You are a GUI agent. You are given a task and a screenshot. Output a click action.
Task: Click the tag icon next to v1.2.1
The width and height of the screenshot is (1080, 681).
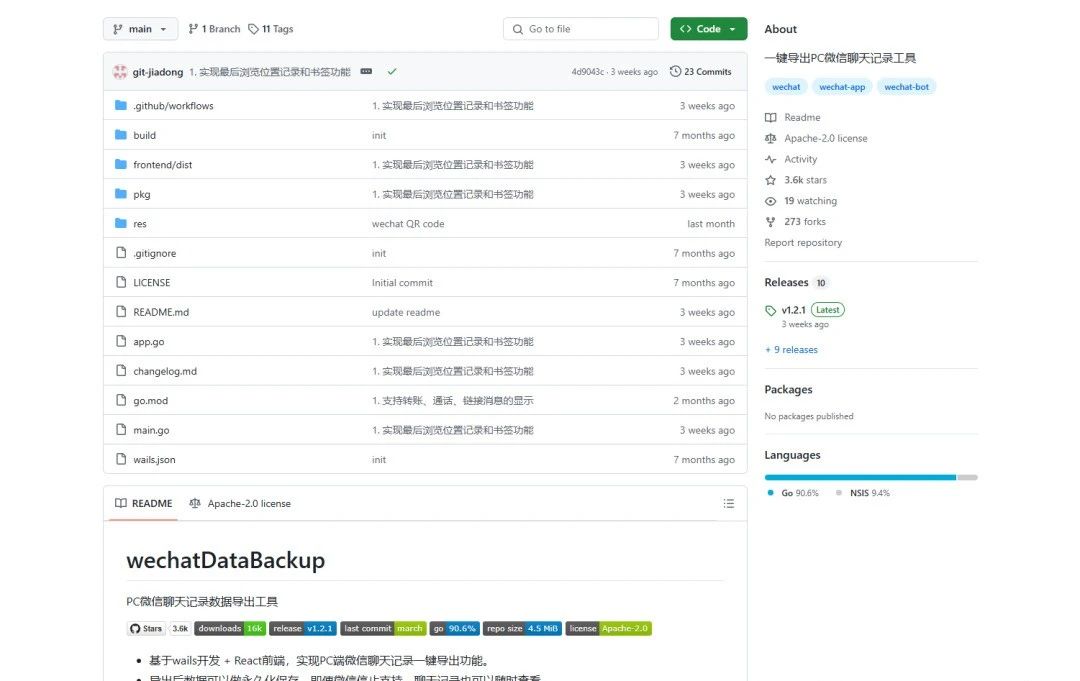pyautogui.click(x=771, y=311)
